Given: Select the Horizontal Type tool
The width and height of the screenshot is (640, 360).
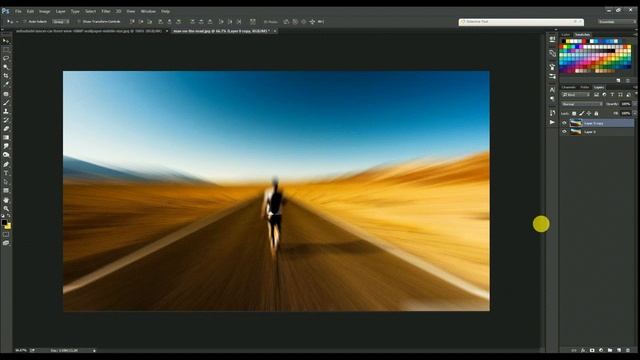Looking at the screenshot, I should pos(6,173).
